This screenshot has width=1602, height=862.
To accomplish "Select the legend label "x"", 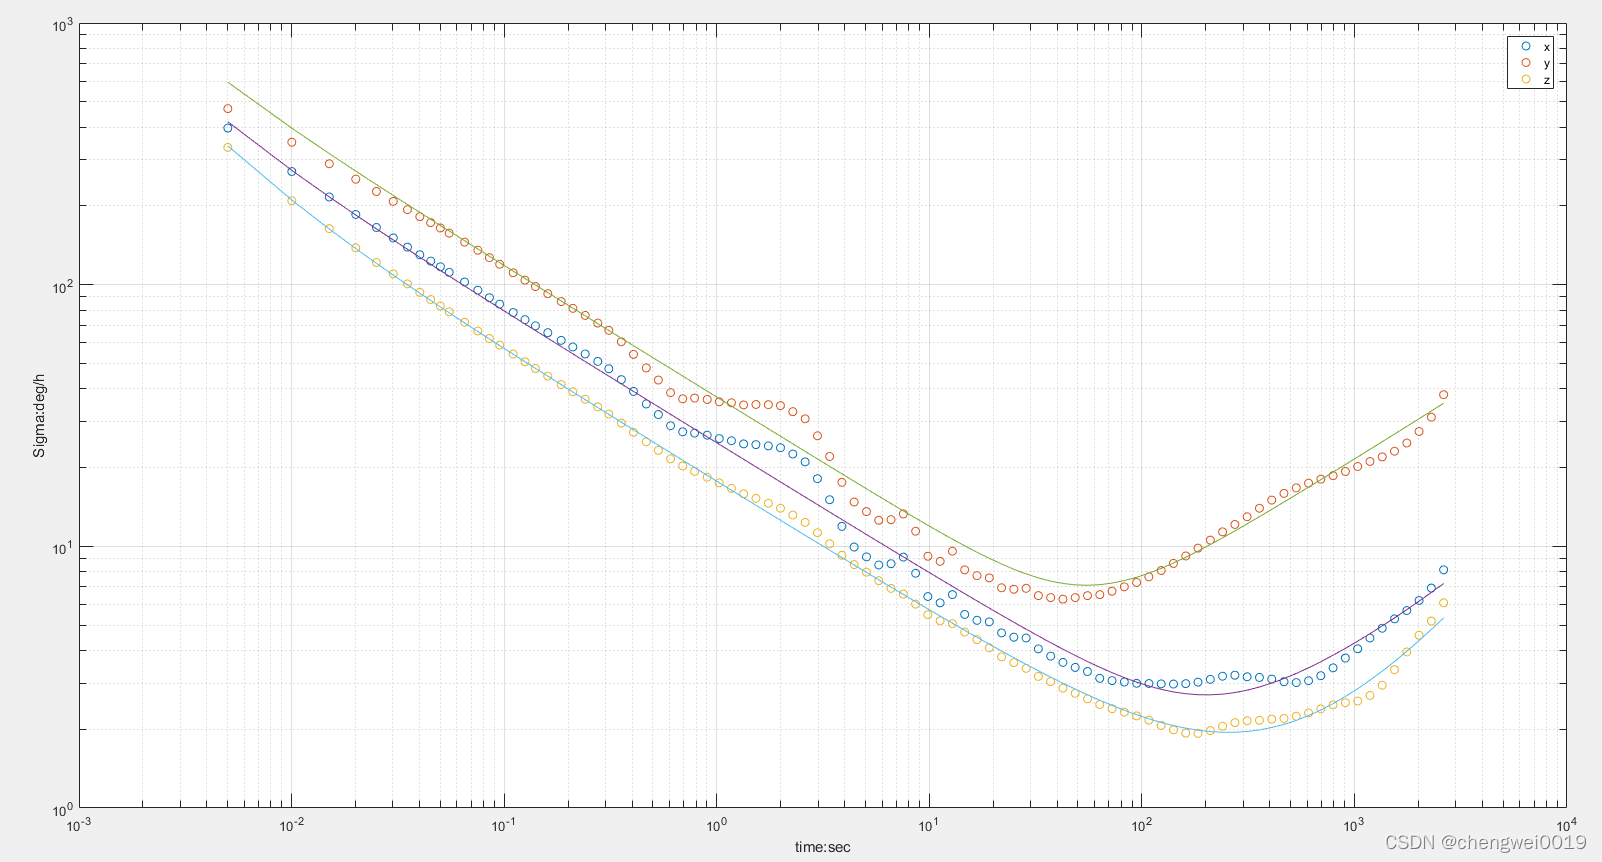I will [x=1547, y=47].
